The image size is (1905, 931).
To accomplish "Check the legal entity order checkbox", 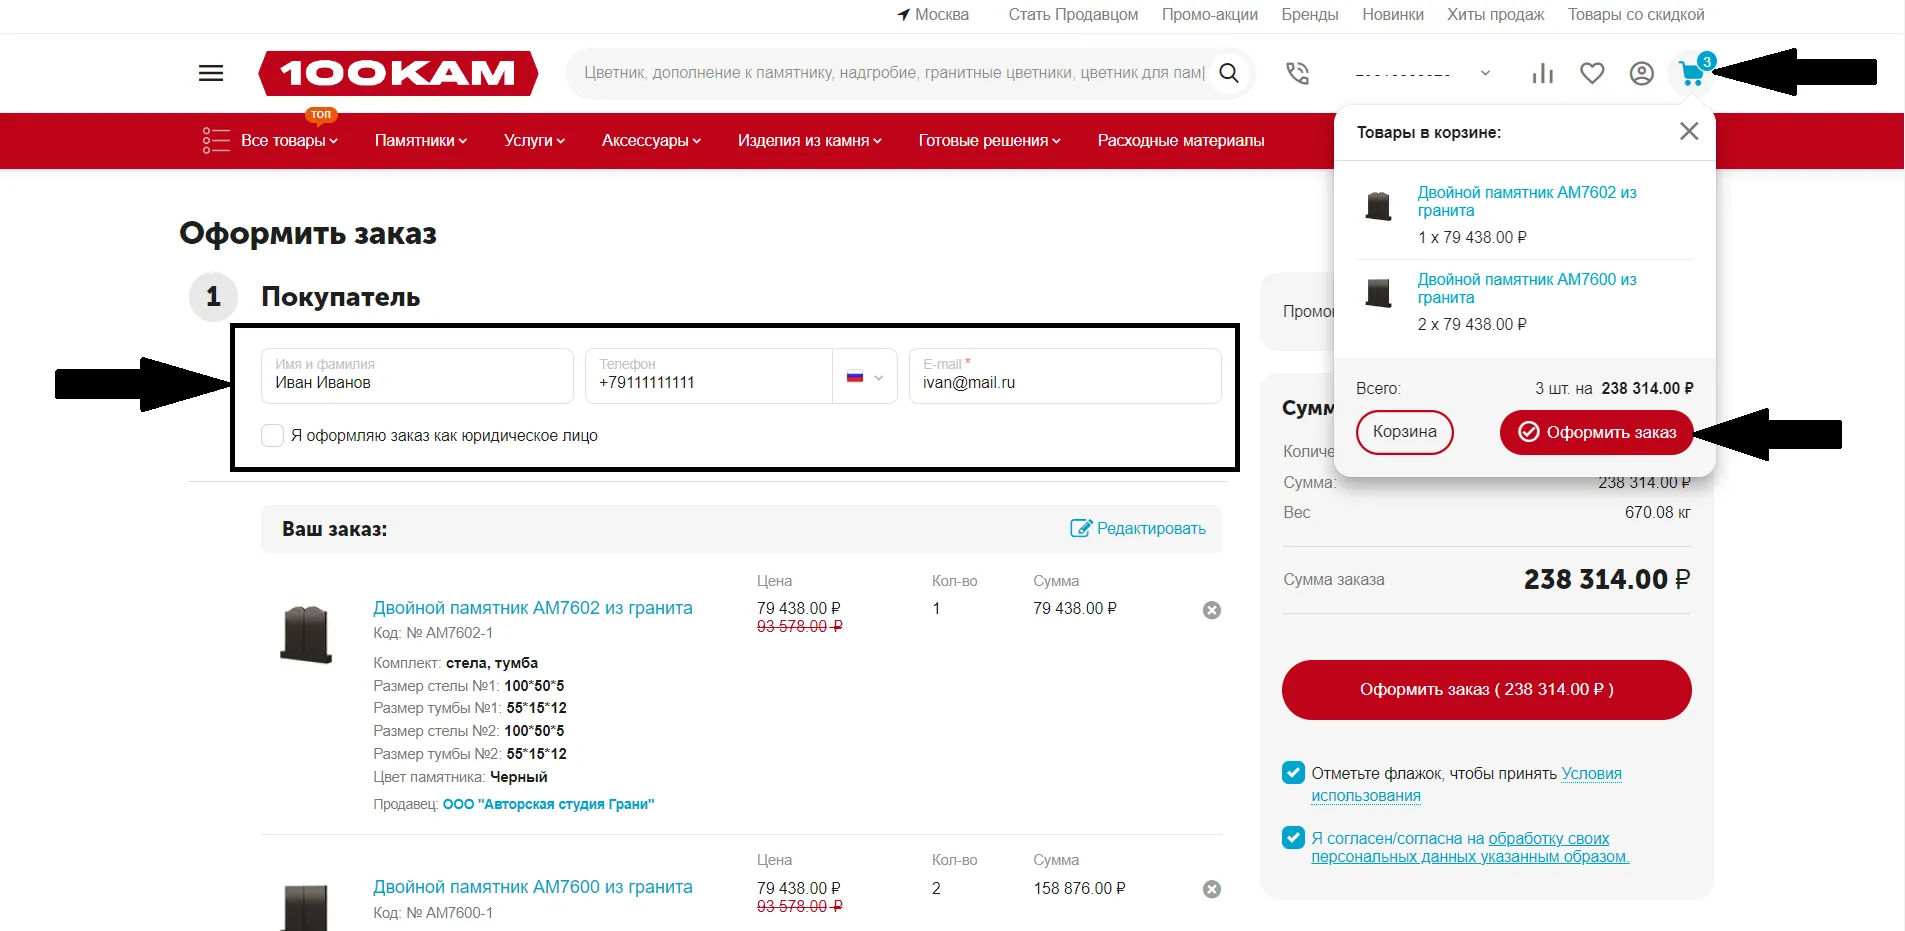I will pyautogui.click(x=272, y=436).
